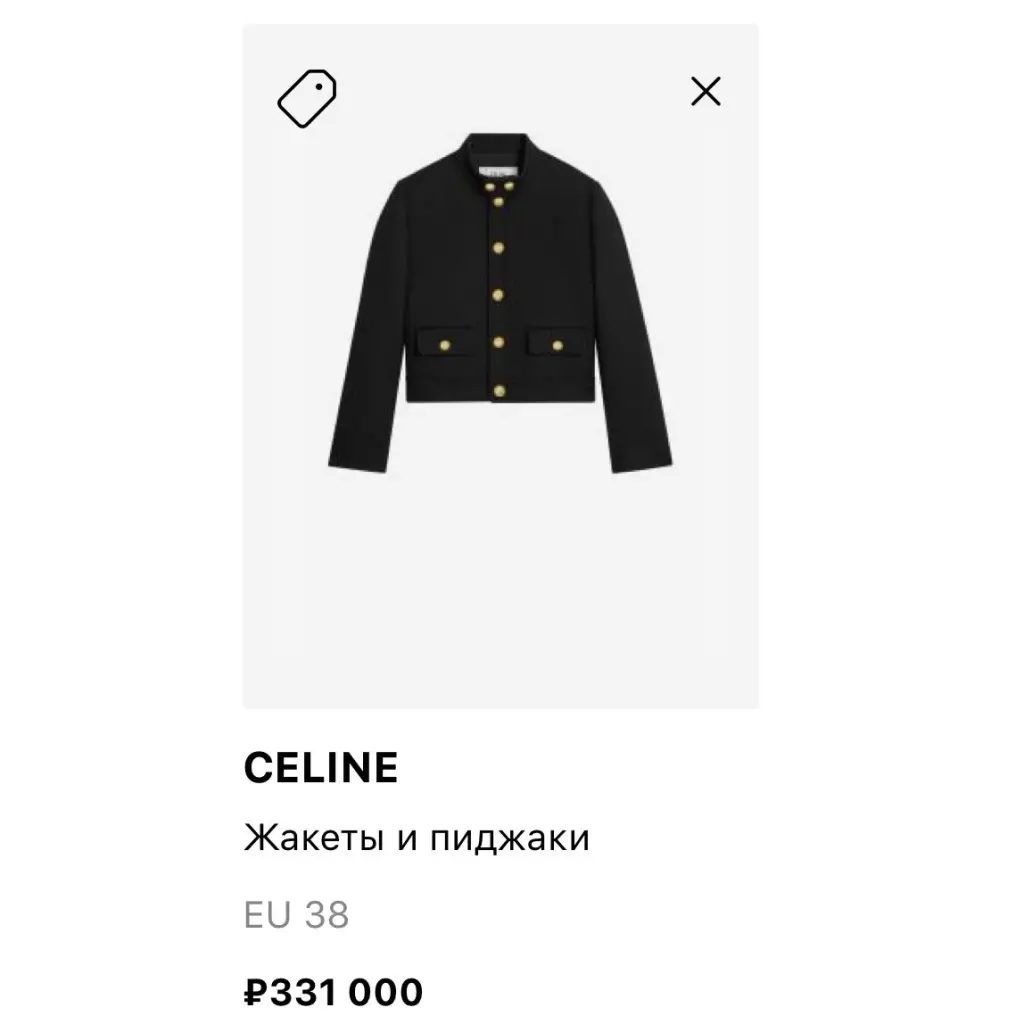Click the ₽331 000 price
Screen dimensions: 1024x1024
click(333, 993)
